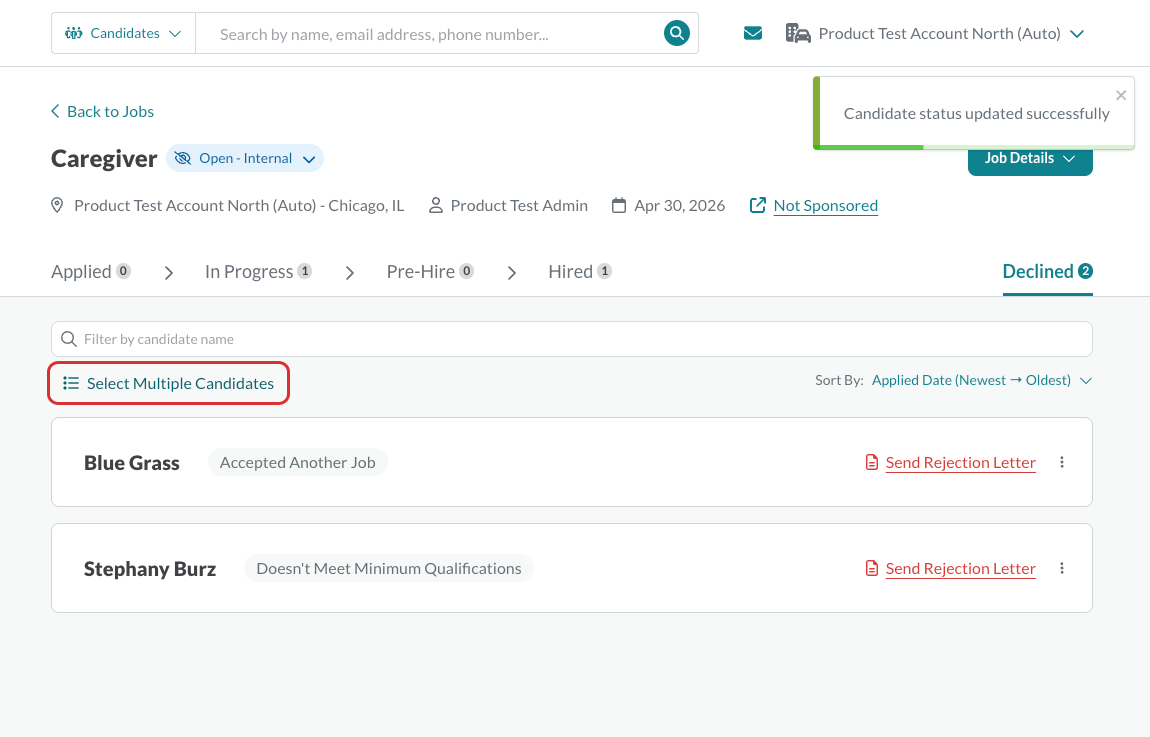
Task: Click the teal search magnifier button
Action: click(x=676, y=33)
